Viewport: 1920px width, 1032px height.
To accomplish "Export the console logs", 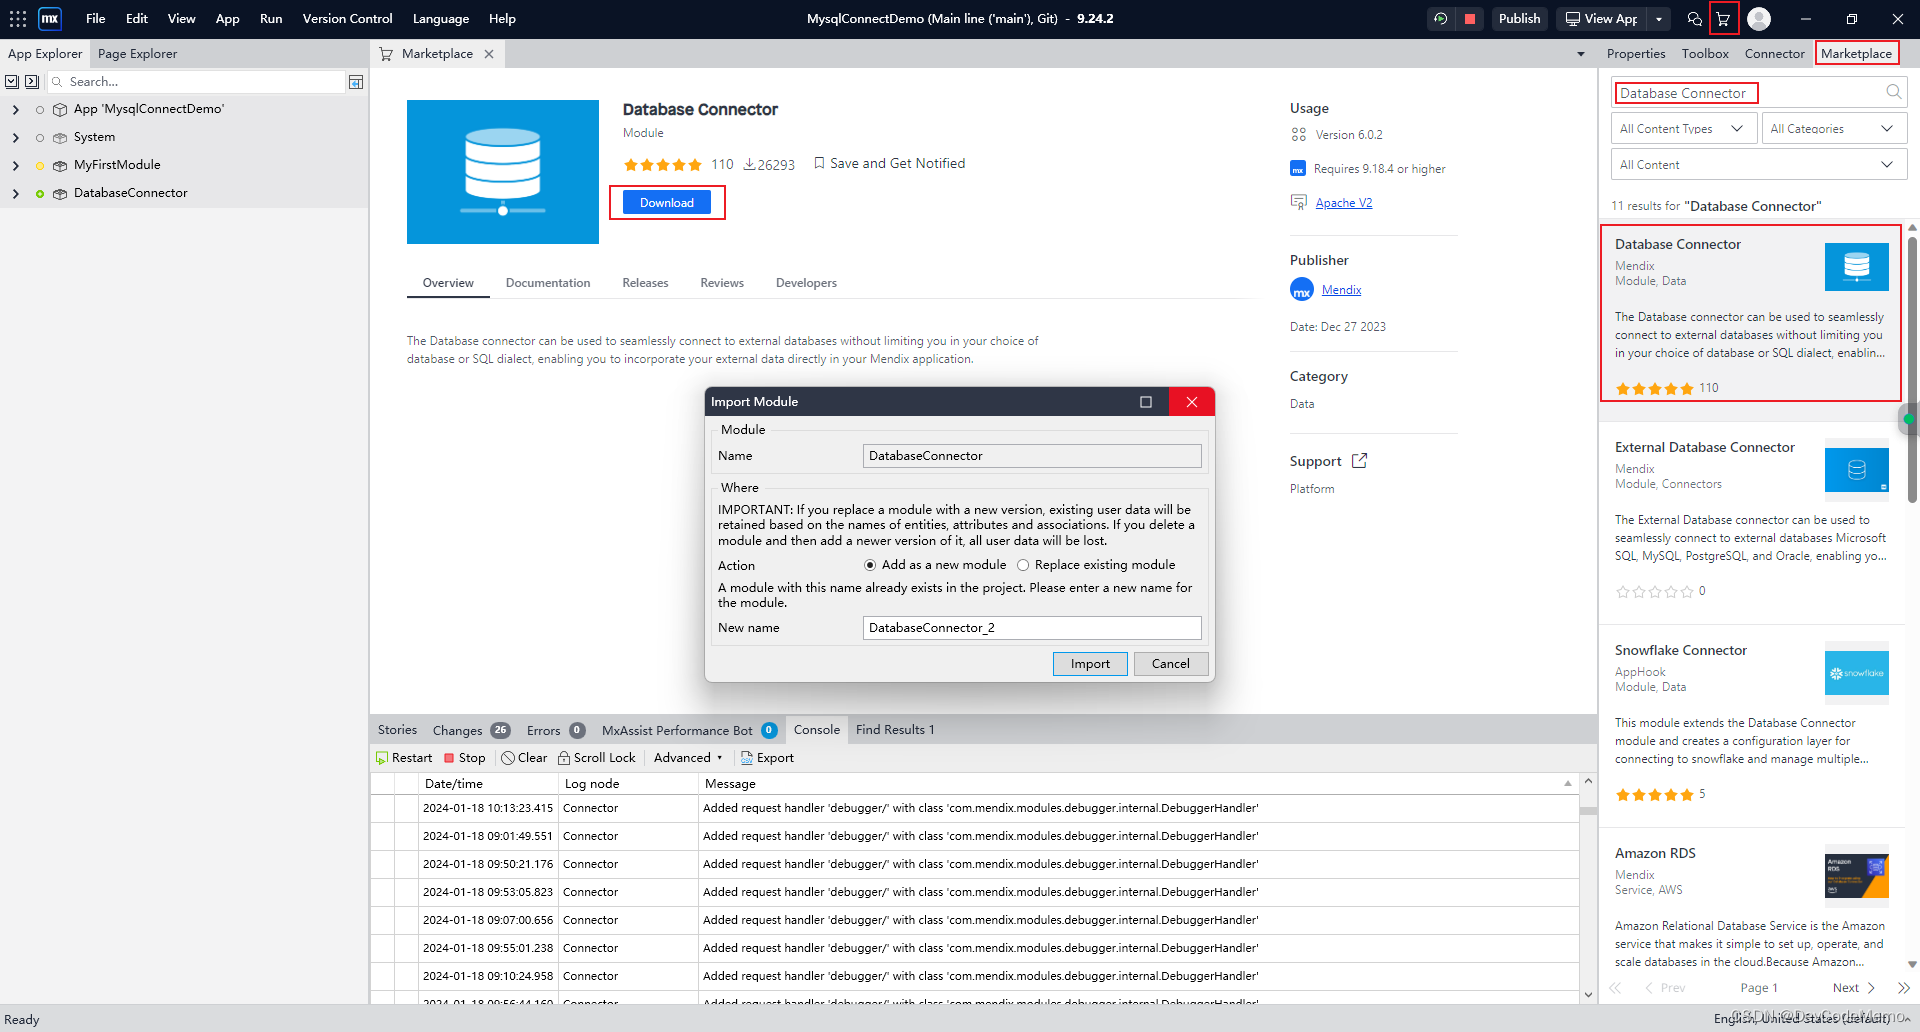I will click(767, 757).
